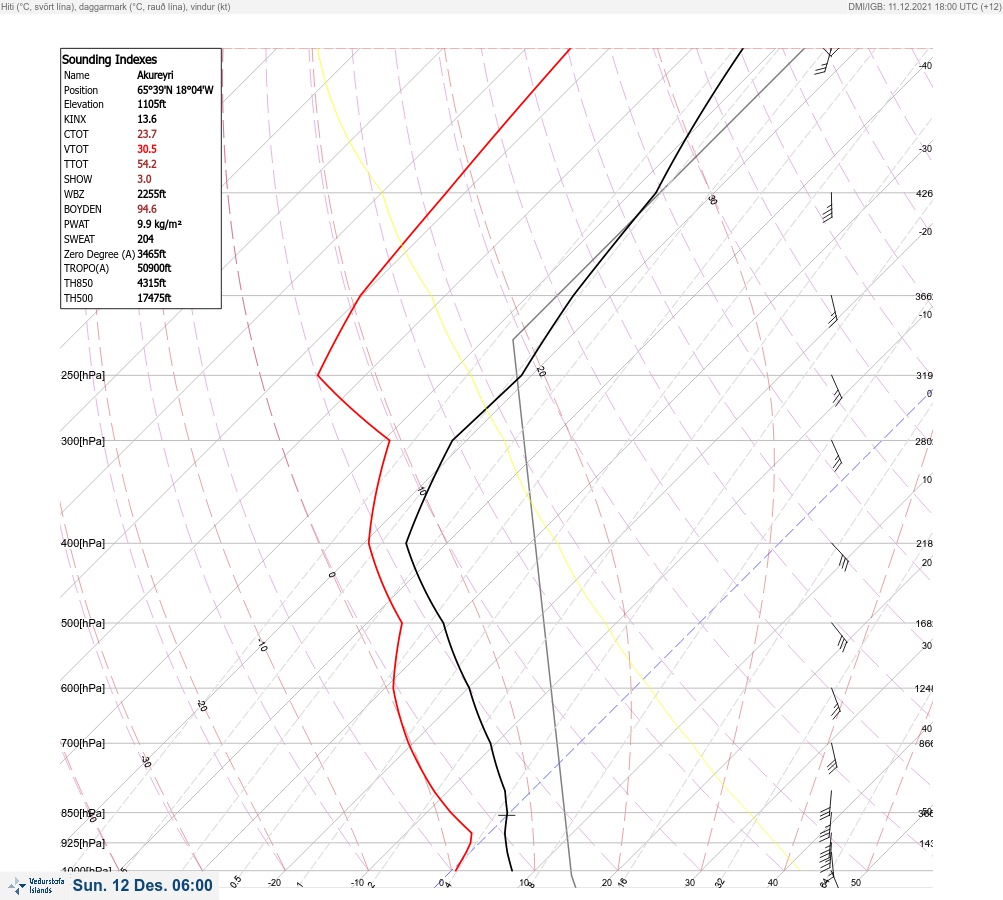This screenshot has height=900, width=1003.
Task: Click the wind barb at 600 hPa
Action: 835,703
